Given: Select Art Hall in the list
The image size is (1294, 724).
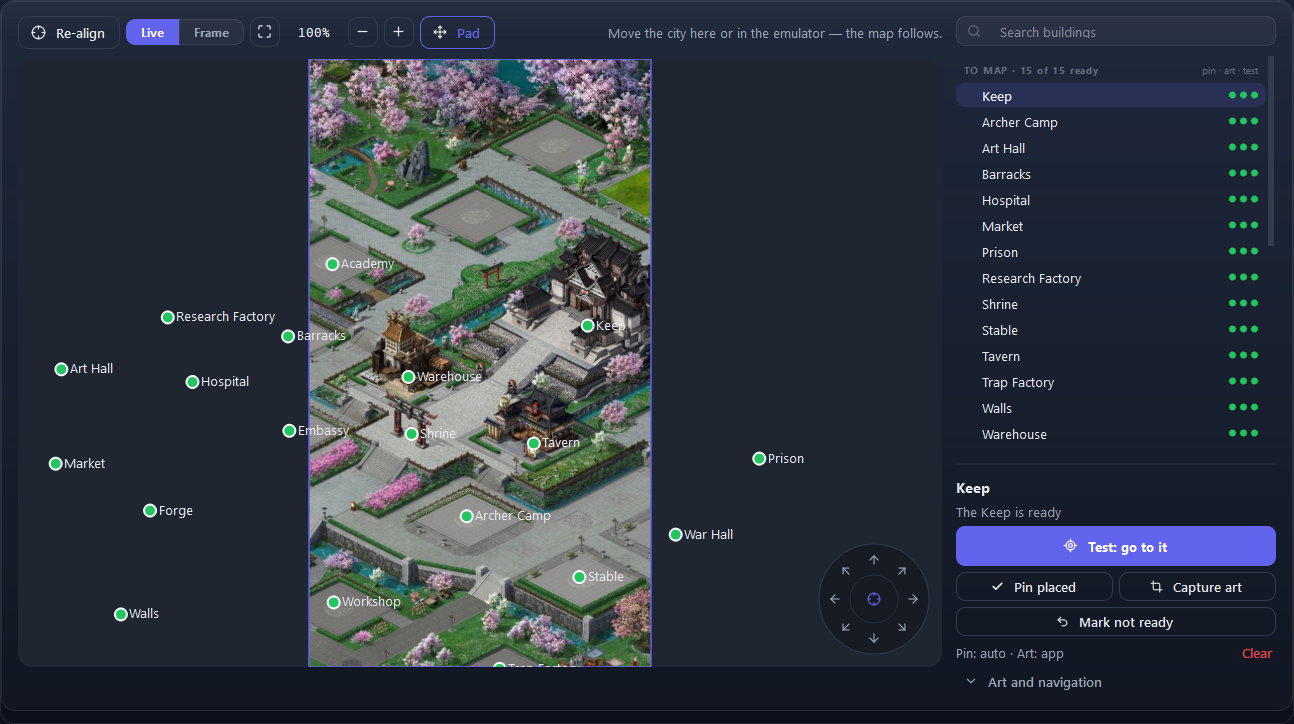Looking at the screenshot, I should point(1111,148).
